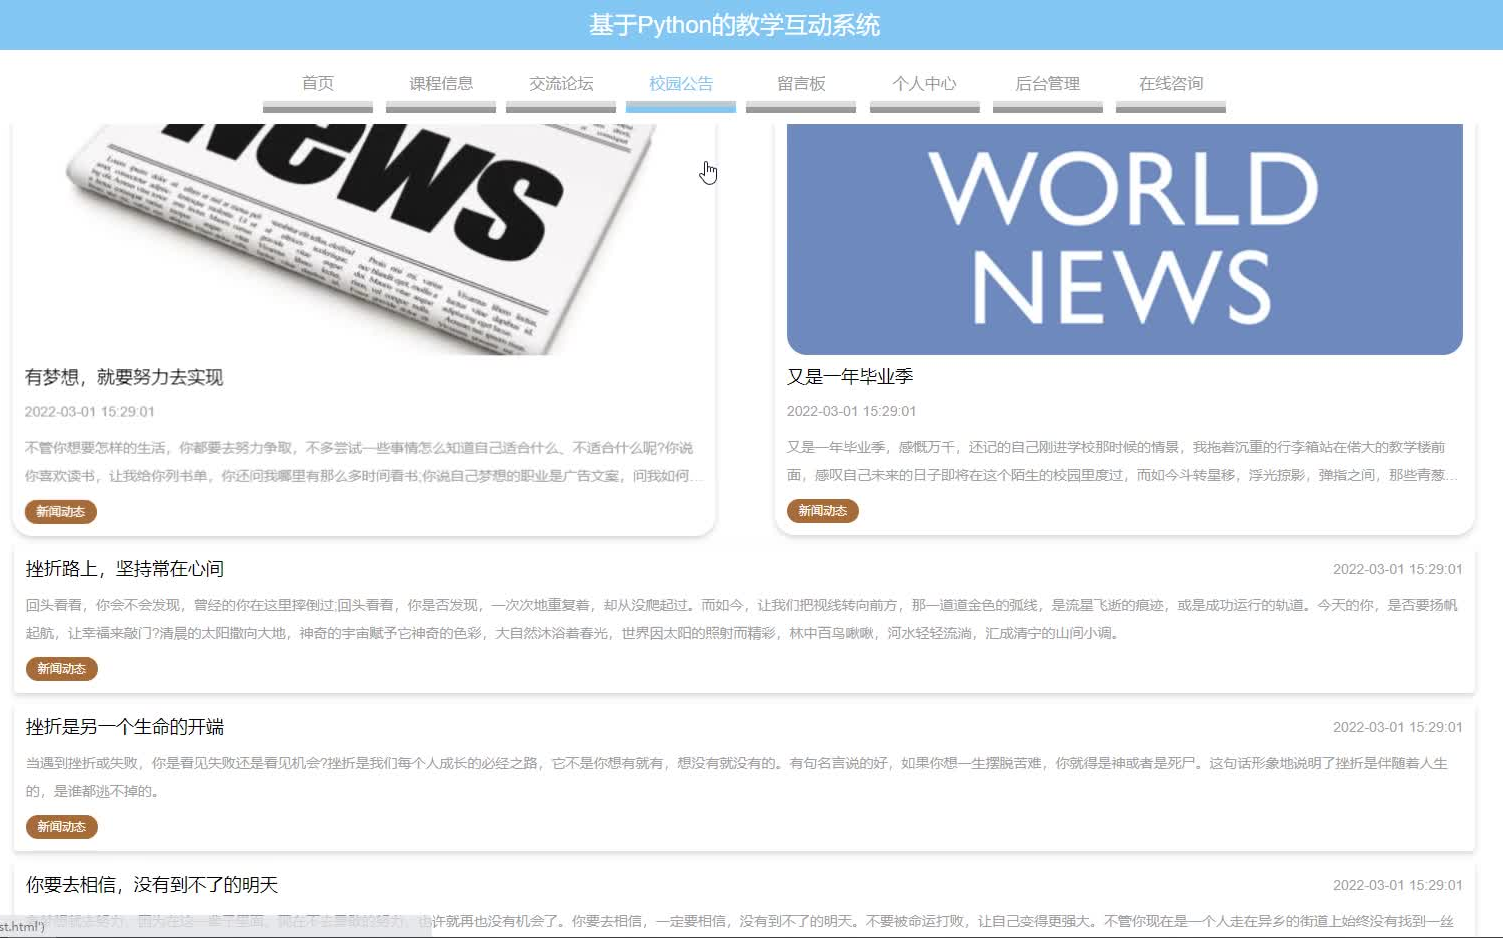Click the site title 基于Python的教学互动系统
This screenshot has width=1503, height=938.
click(x=735, y=25)
